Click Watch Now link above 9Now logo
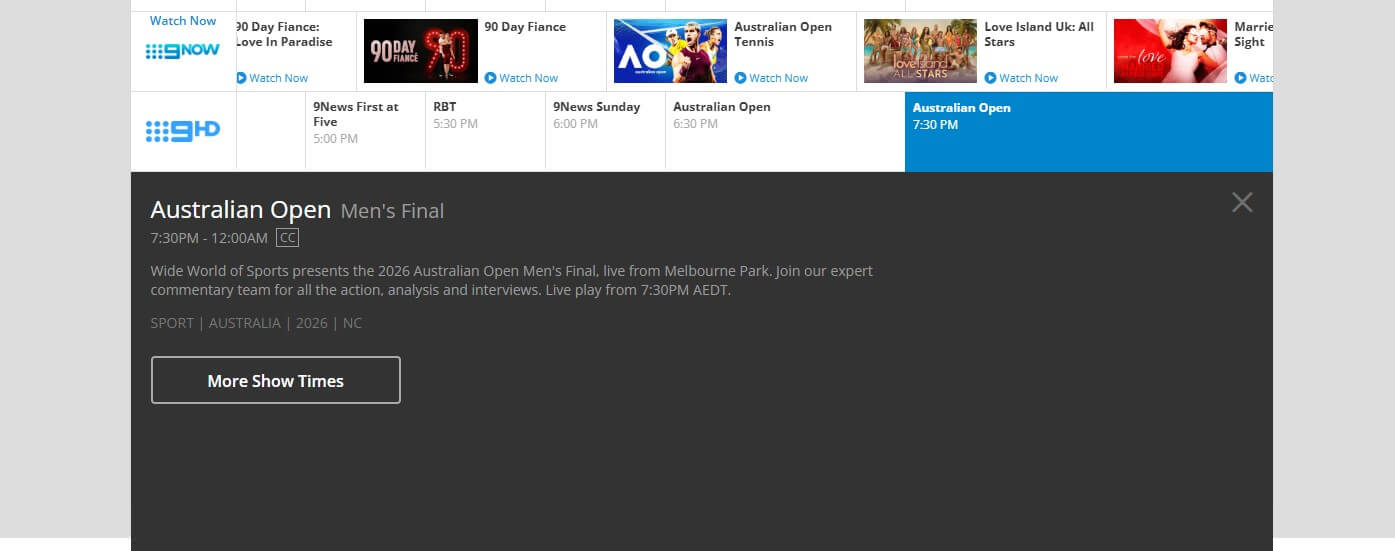This screenshot has width=1395, height=551. tap(183, 21)
